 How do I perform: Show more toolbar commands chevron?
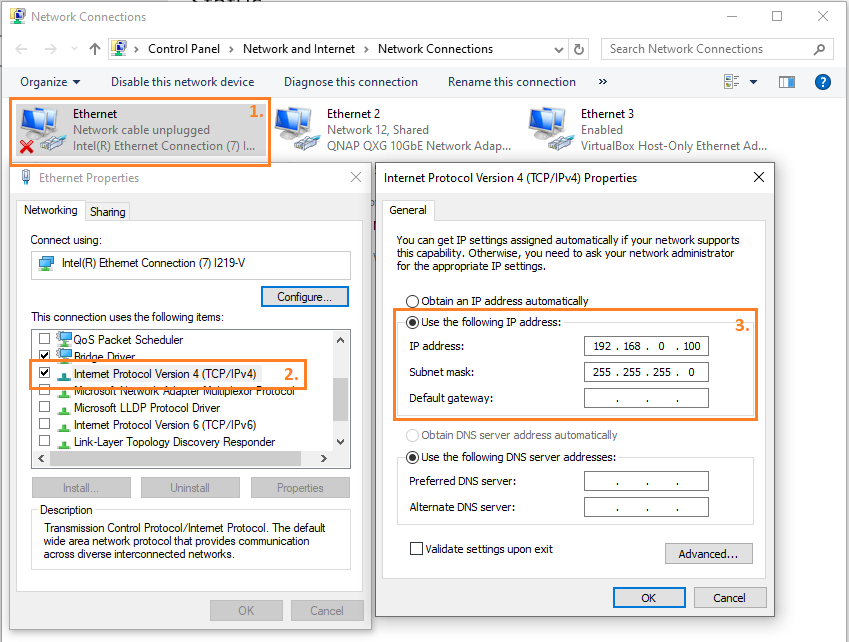click(x=603, y=82)
